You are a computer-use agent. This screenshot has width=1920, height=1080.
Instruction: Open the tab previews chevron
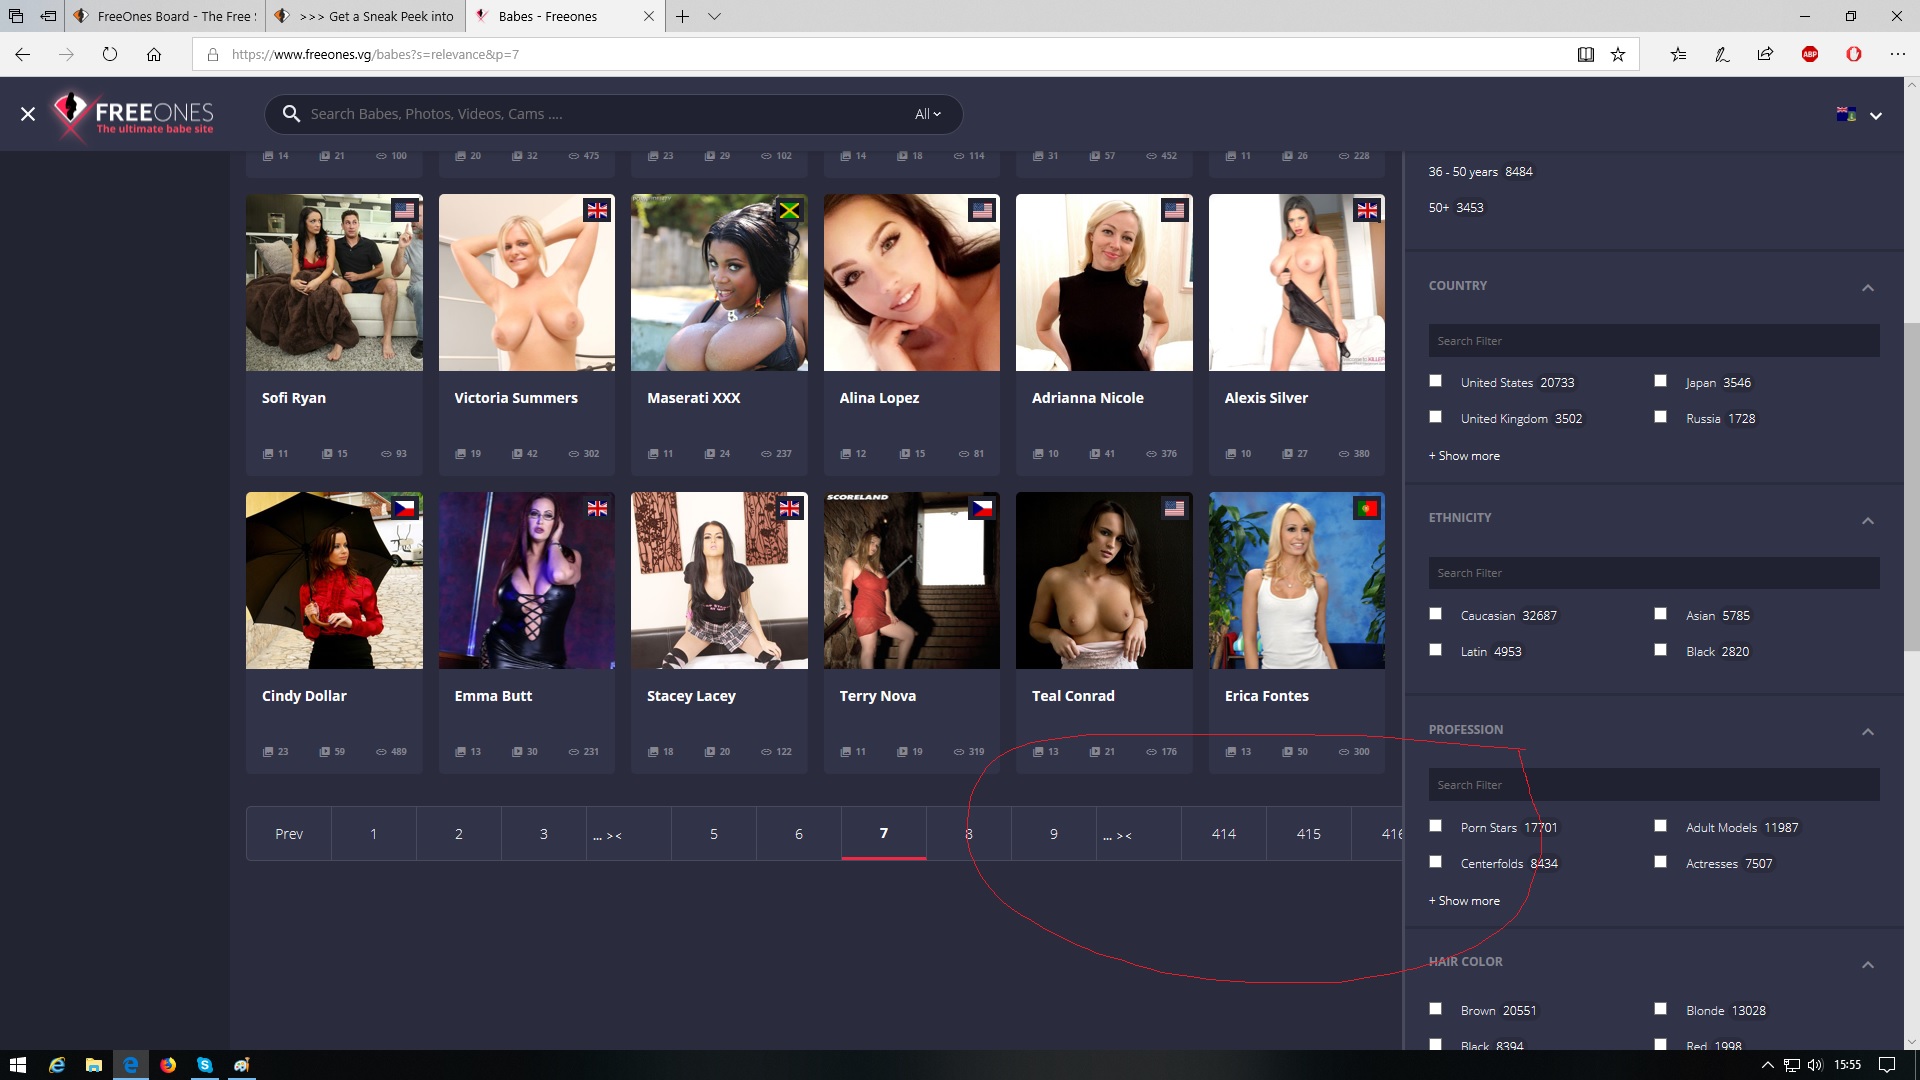pos(714,16)
